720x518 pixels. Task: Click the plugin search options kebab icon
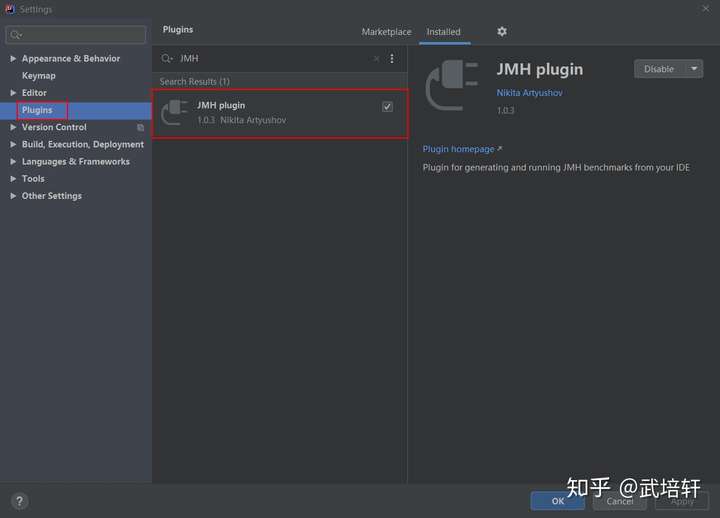pos(392,58)
